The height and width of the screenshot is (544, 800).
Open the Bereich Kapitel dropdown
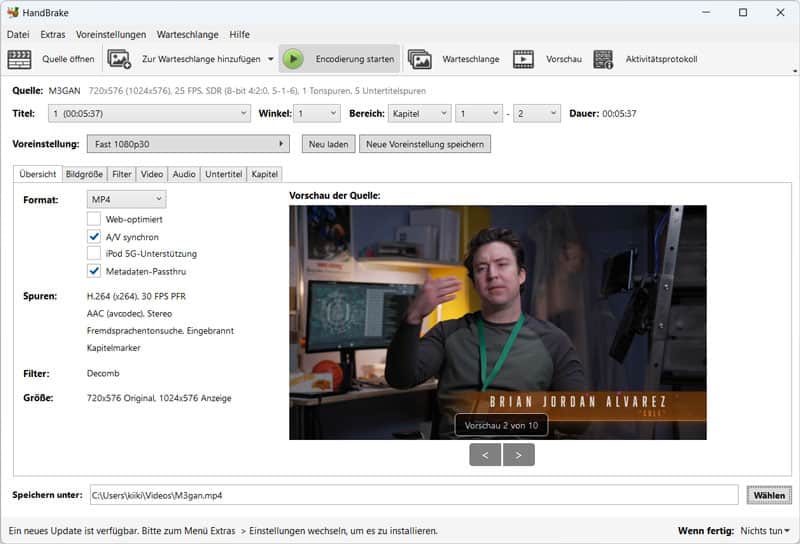(x=418, y=114)
